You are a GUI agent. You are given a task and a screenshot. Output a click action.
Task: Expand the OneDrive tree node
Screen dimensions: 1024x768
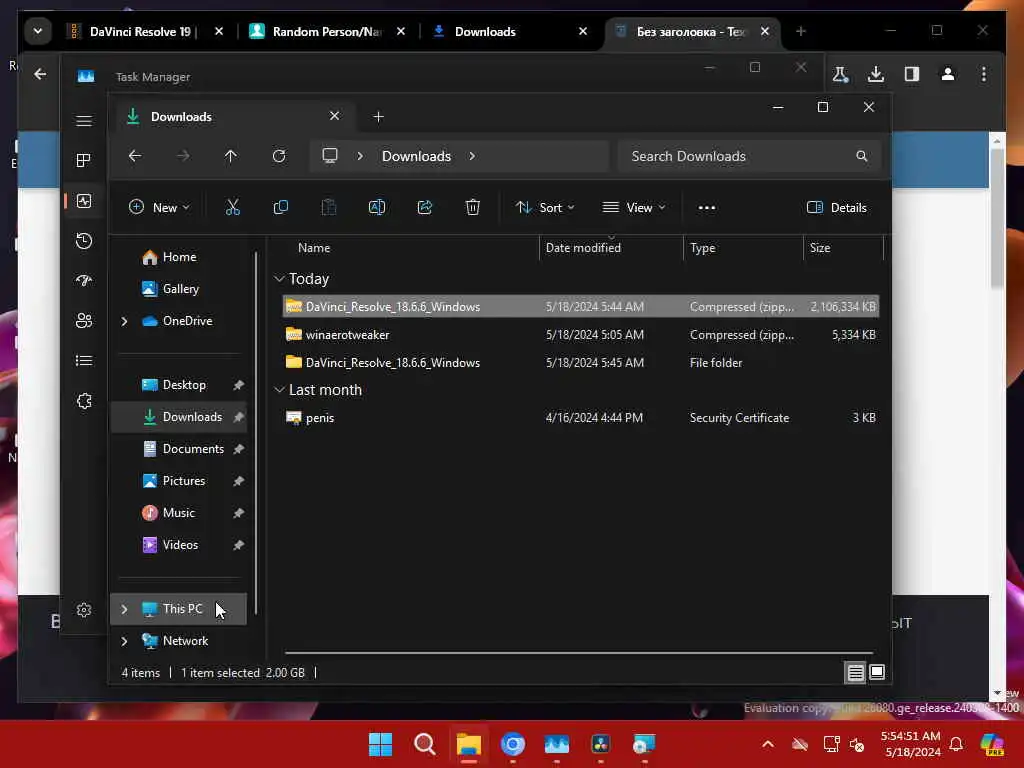click(x=124, y=321)
